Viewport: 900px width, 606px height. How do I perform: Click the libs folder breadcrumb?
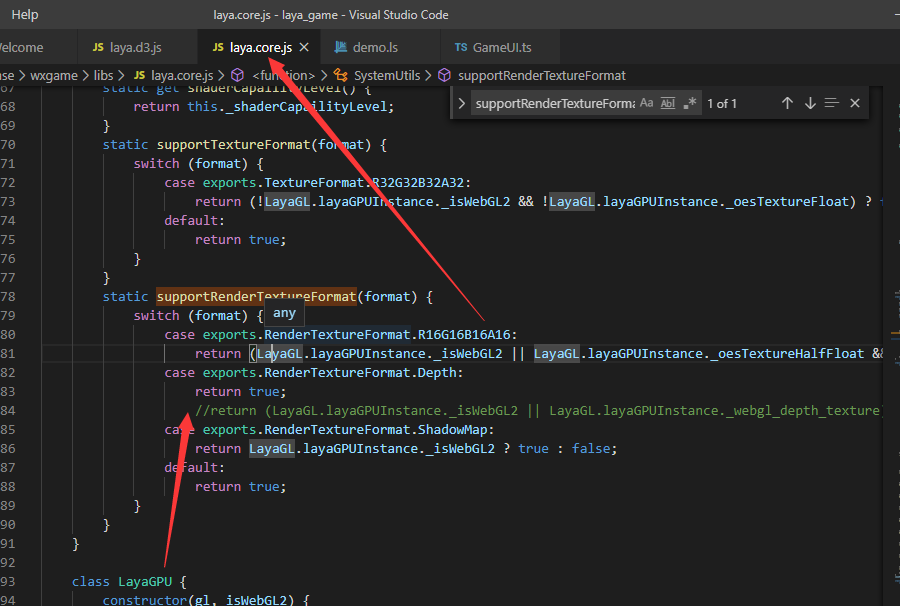pyautogui.click(x=103, y=75)
